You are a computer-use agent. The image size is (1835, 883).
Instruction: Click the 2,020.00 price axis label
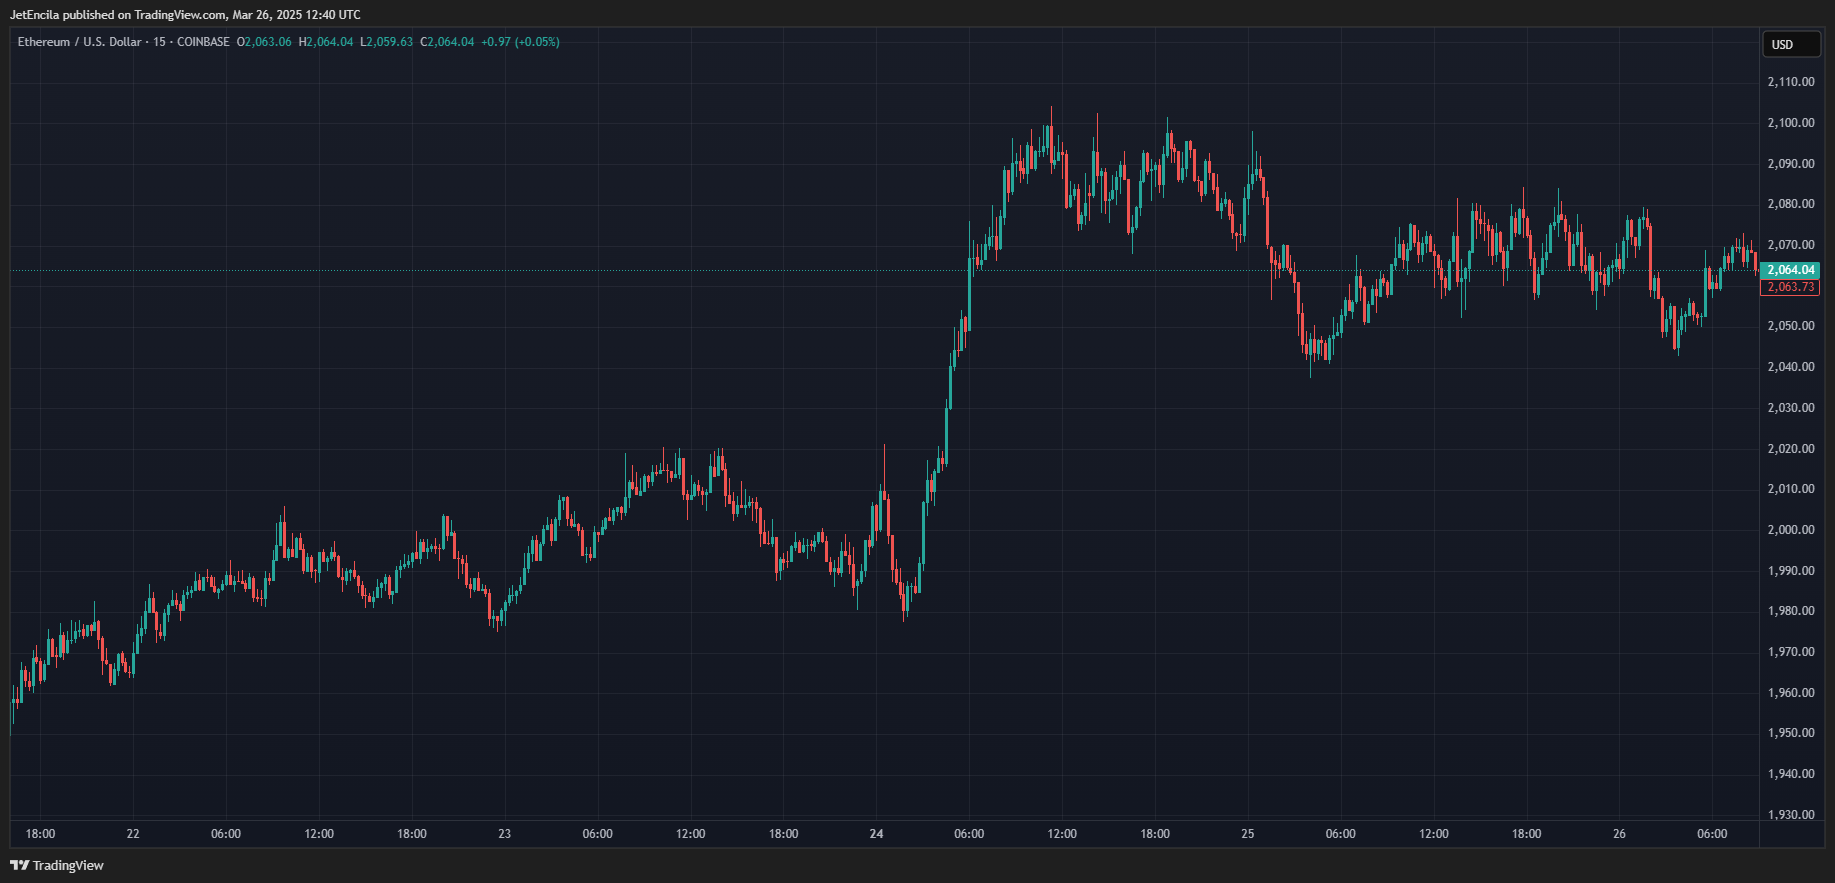[1791, 449]
